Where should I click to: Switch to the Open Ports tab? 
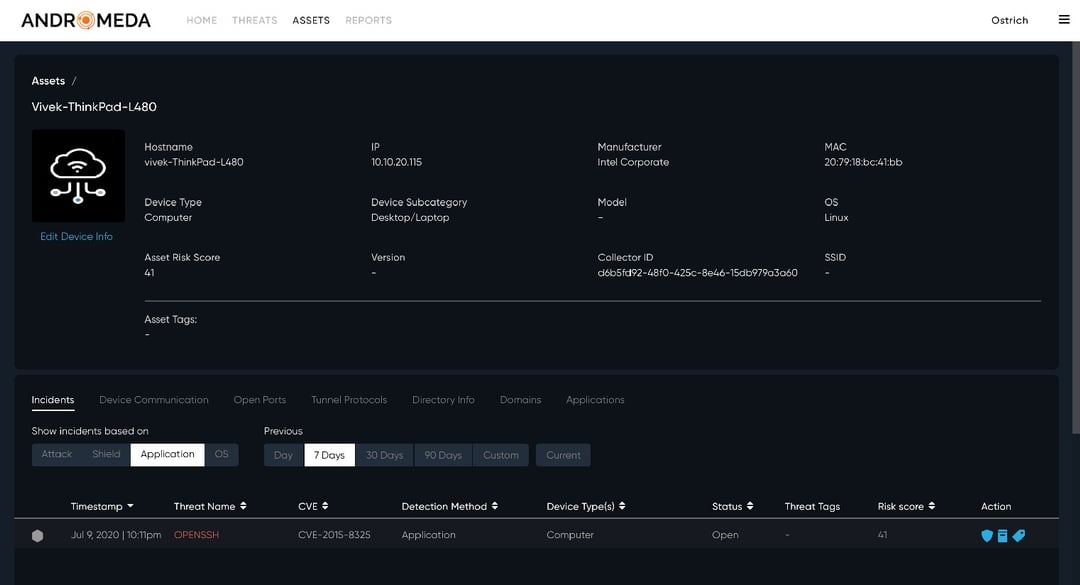(259, 399)
